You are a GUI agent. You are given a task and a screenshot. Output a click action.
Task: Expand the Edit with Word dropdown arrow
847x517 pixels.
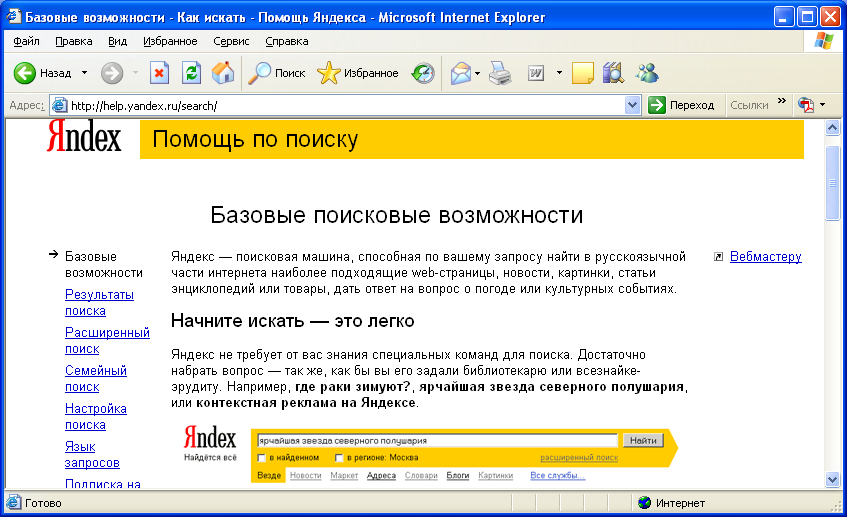click(559, 73)
